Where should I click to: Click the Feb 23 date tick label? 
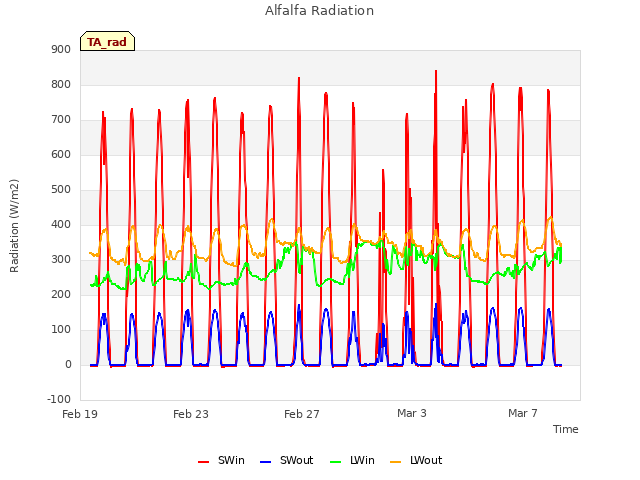point(191,414)
